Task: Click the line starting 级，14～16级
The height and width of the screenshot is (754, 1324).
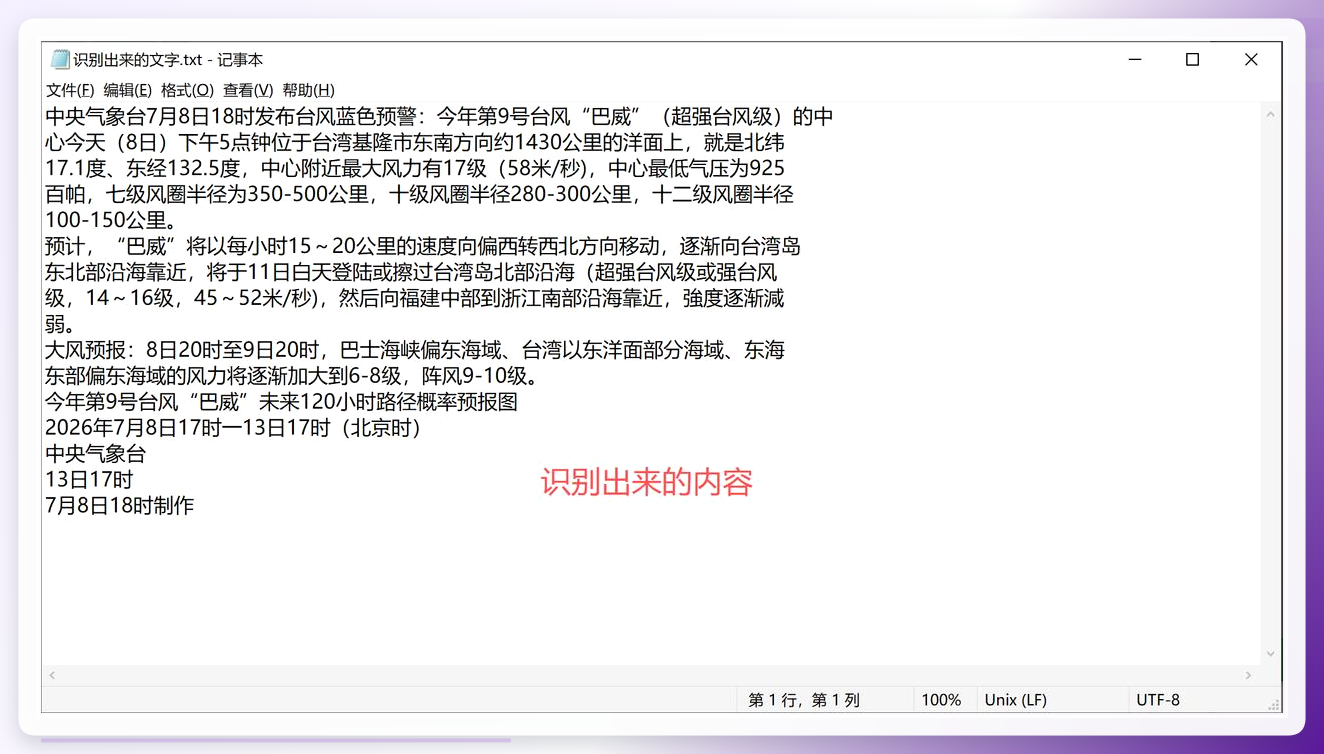Action: pyautogui.click(x=415, y=298)
